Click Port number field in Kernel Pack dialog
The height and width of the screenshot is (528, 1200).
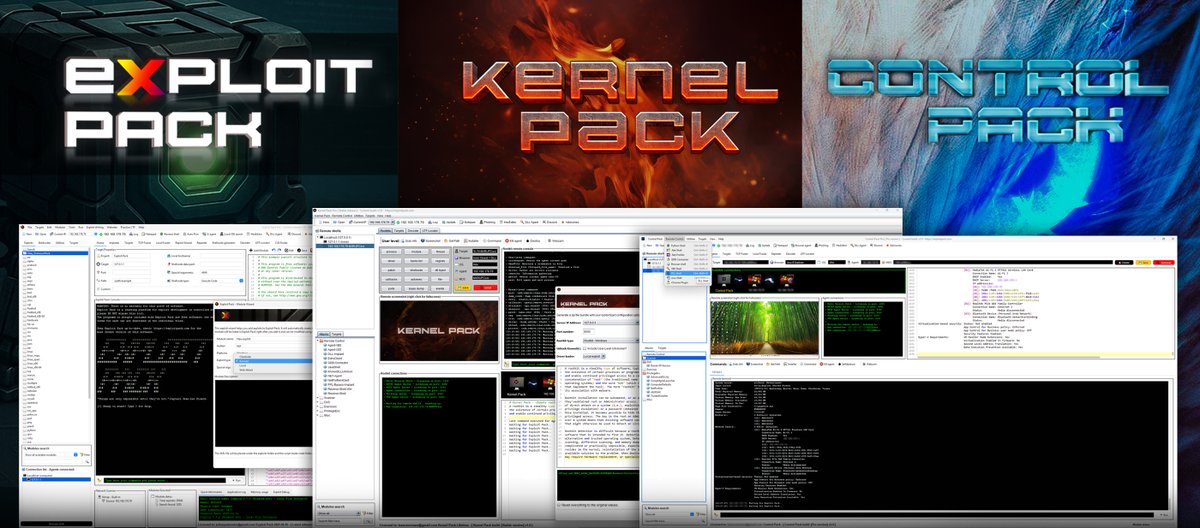[589, 331]
